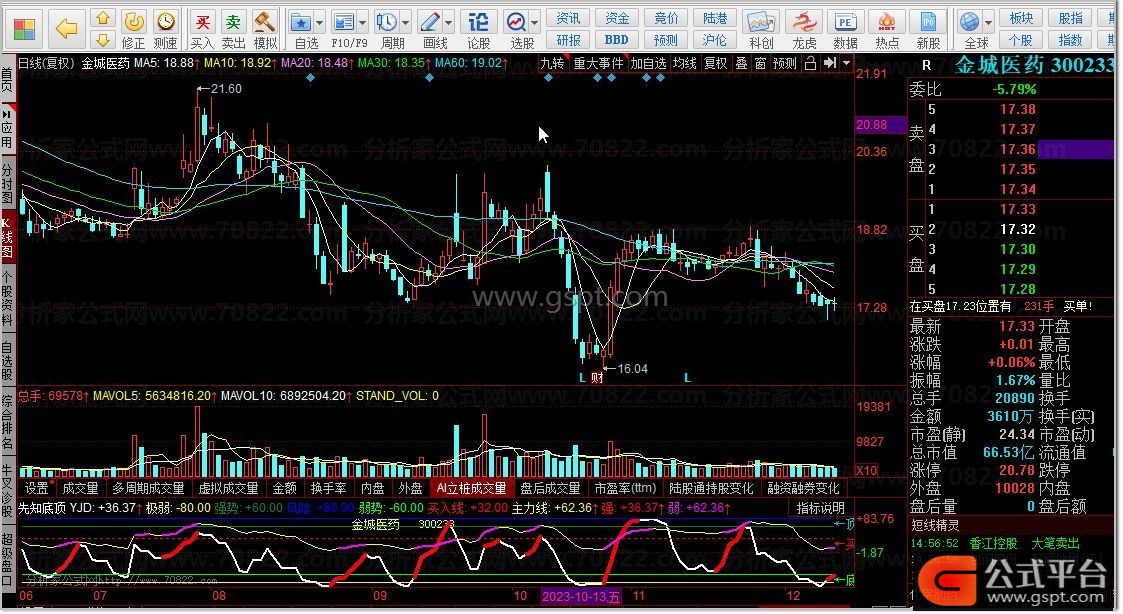
Task: Expand the 画线 dropdown arrow
Action: pos(449,23)
